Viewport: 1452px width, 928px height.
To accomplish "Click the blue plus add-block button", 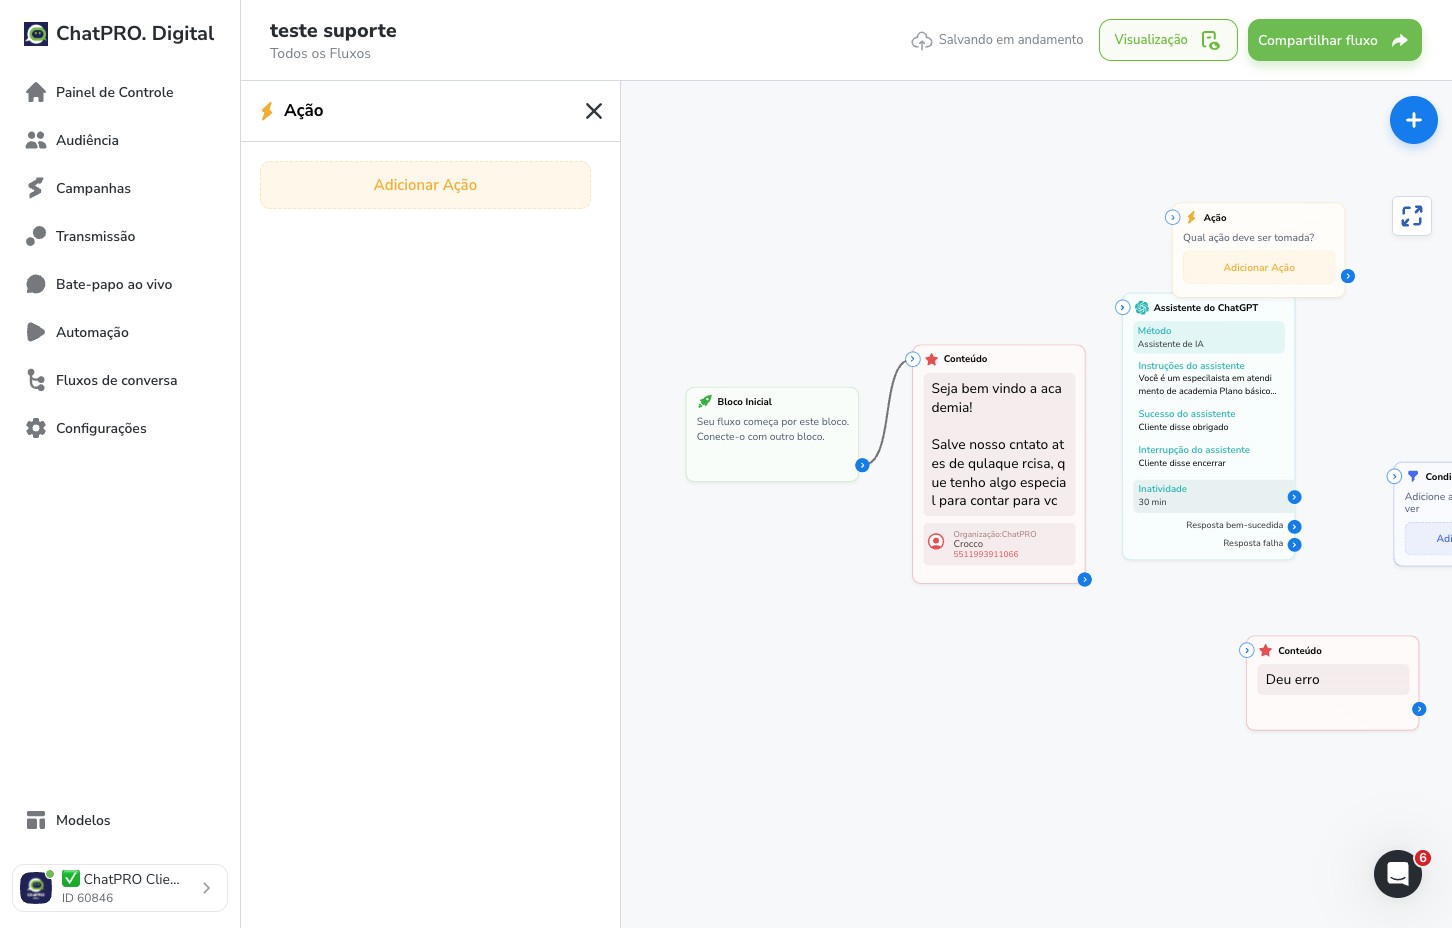I will click(x=1413, y=120).
